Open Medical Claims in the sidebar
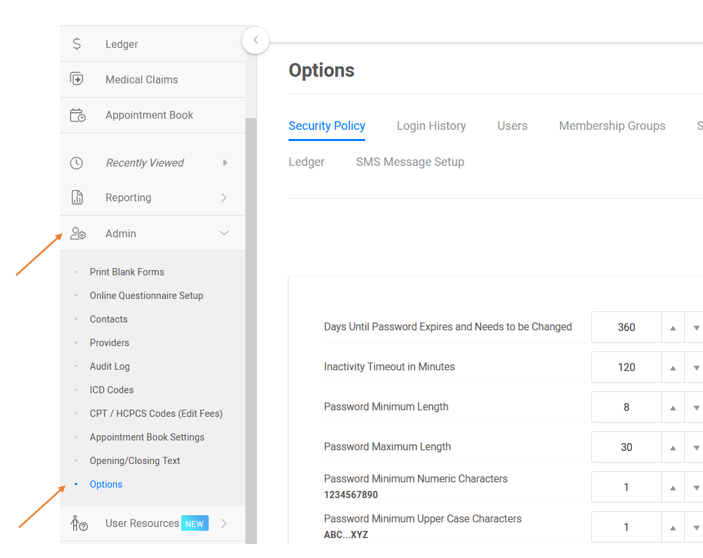Image resolution: width=703 pixels, height=558 pixels. [x=152, y=79]
